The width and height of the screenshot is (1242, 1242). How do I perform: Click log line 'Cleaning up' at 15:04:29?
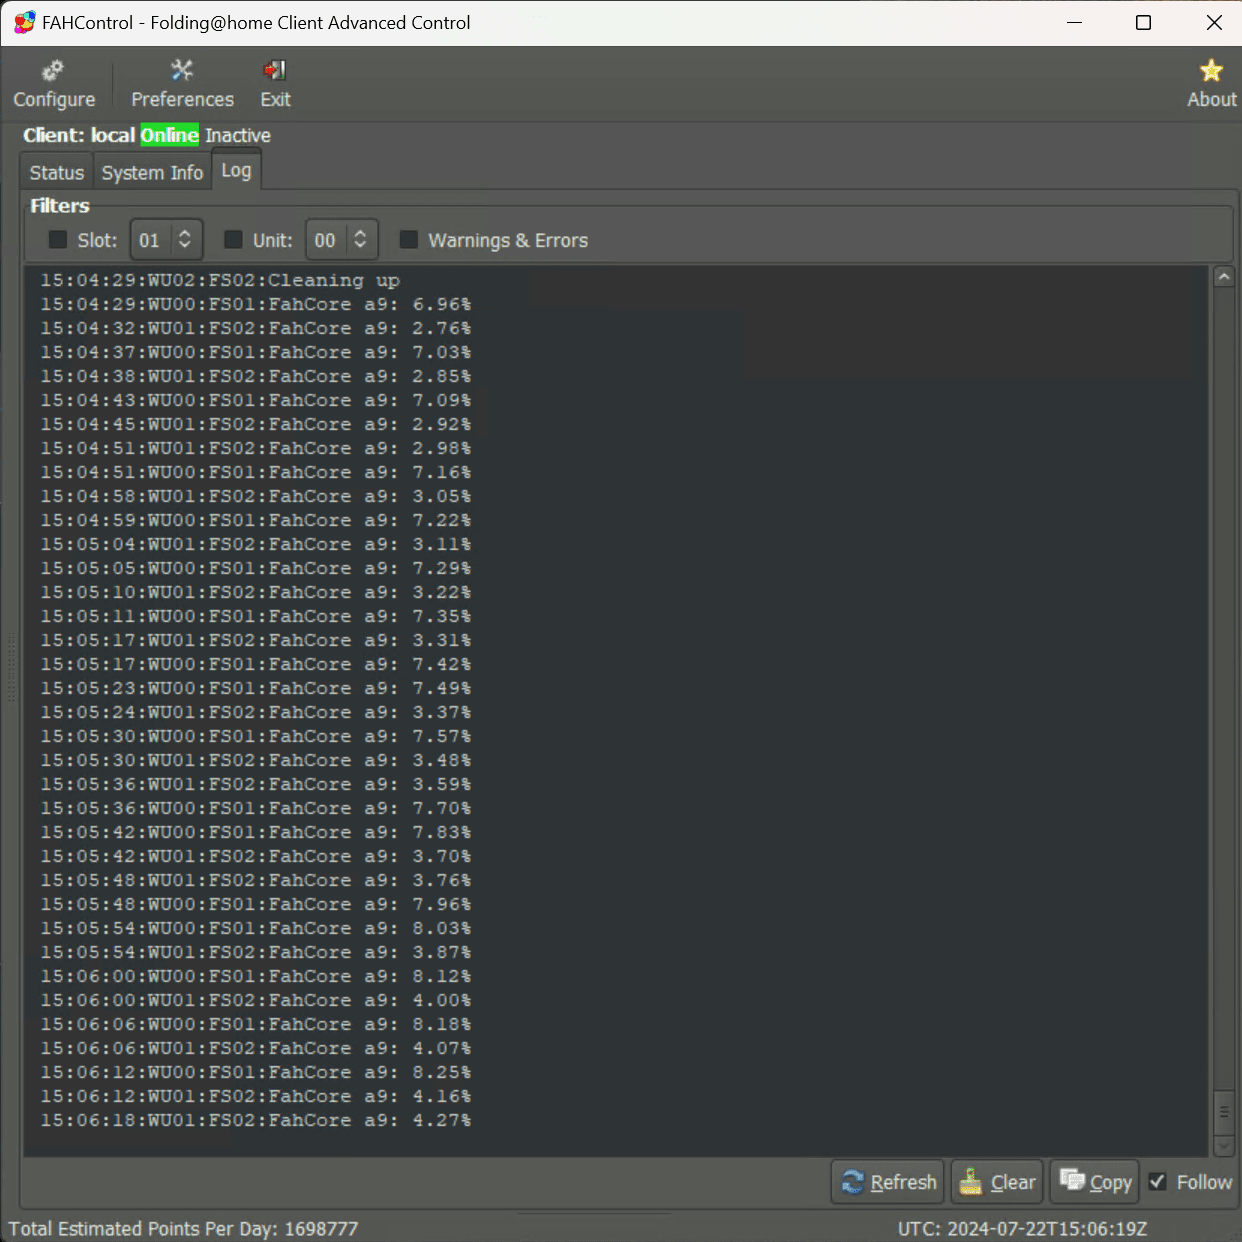pyautogui.click(x=220, y=280)
